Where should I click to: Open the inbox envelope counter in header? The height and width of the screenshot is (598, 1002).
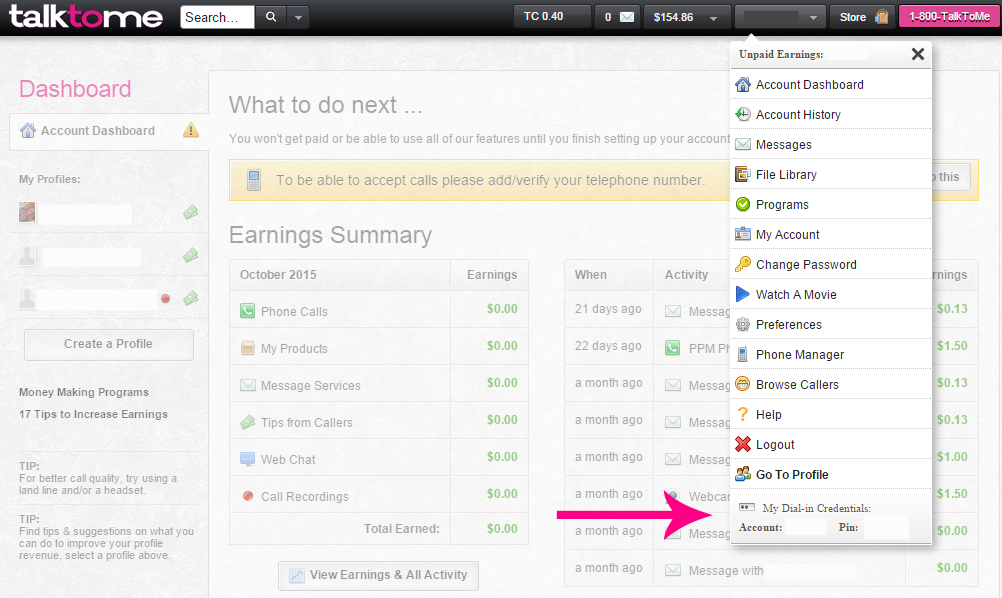[x=618, y=17]
